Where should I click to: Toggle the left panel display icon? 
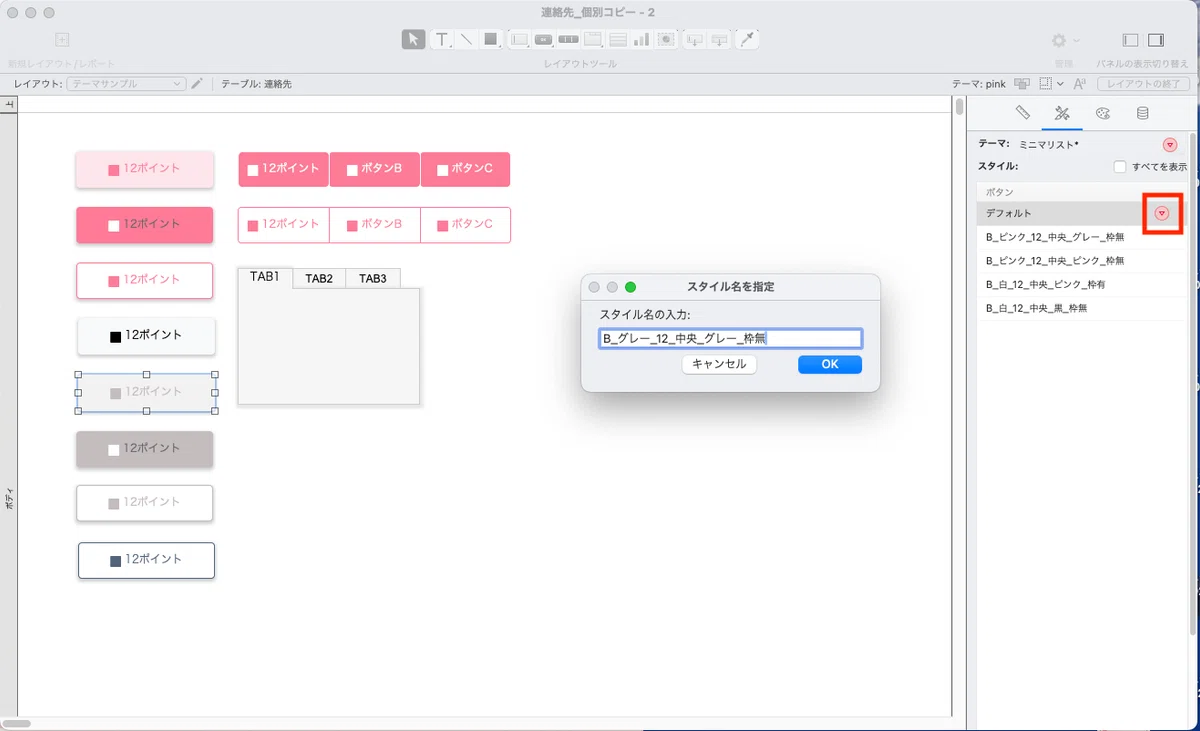tap(1131, 40)
